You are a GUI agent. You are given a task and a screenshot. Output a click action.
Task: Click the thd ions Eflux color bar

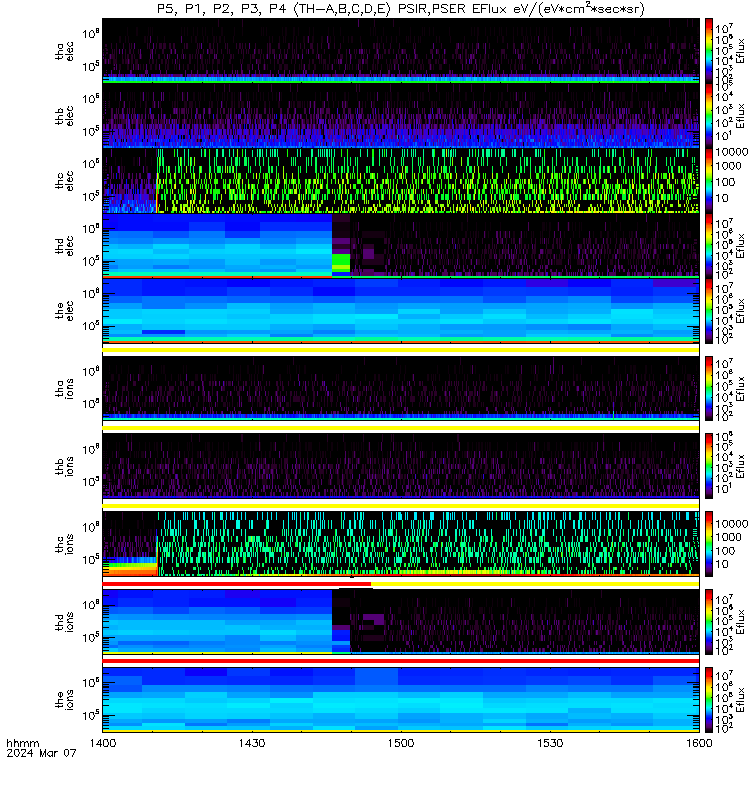709,621
